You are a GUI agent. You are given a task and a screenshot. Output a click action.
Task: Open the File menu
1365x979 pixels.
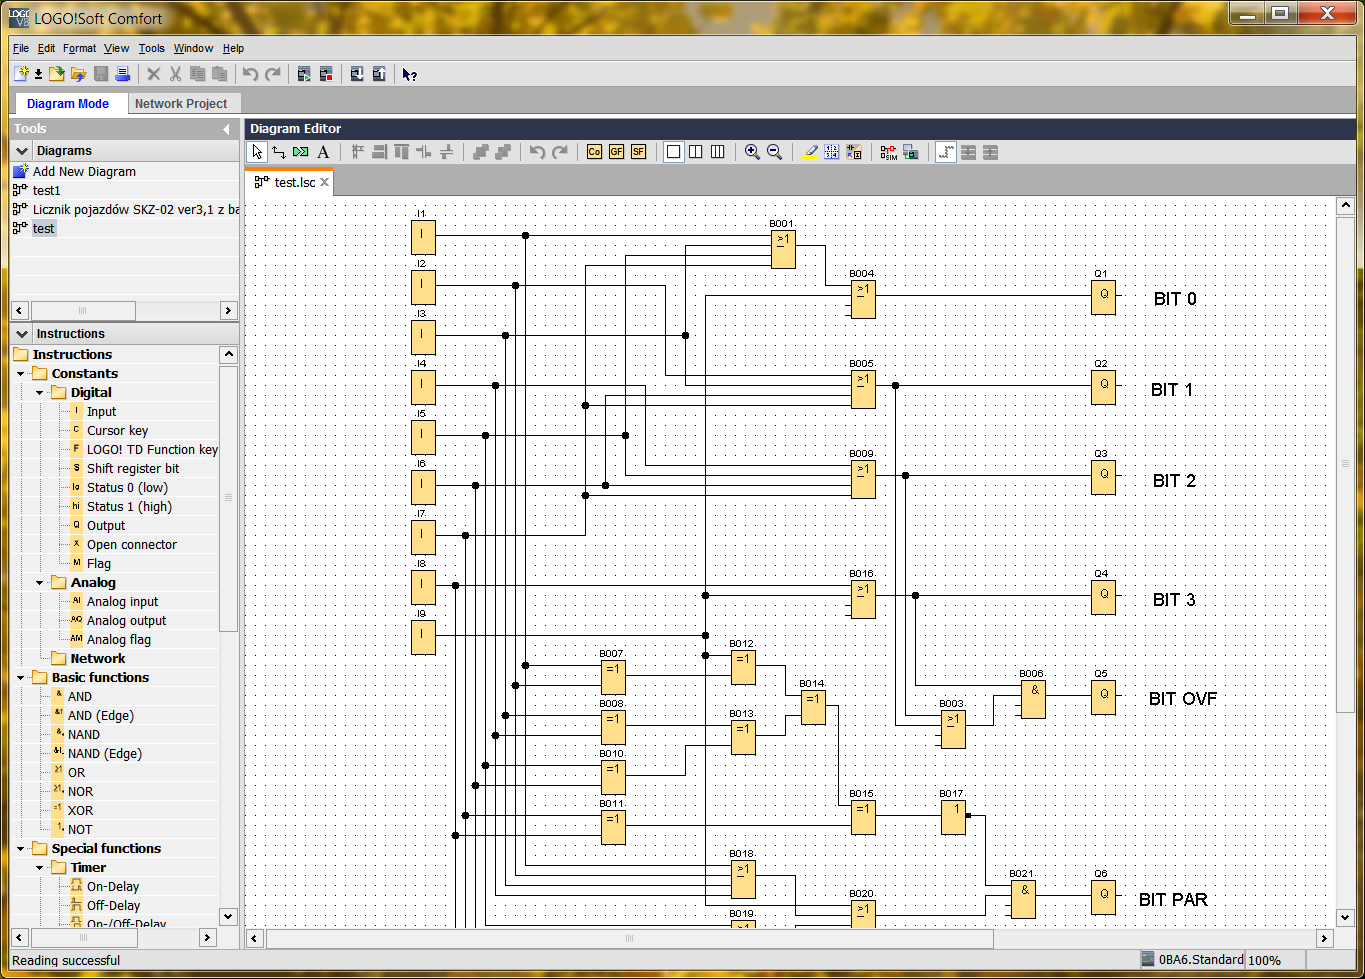pyautogui.click(x=21, y=48)
